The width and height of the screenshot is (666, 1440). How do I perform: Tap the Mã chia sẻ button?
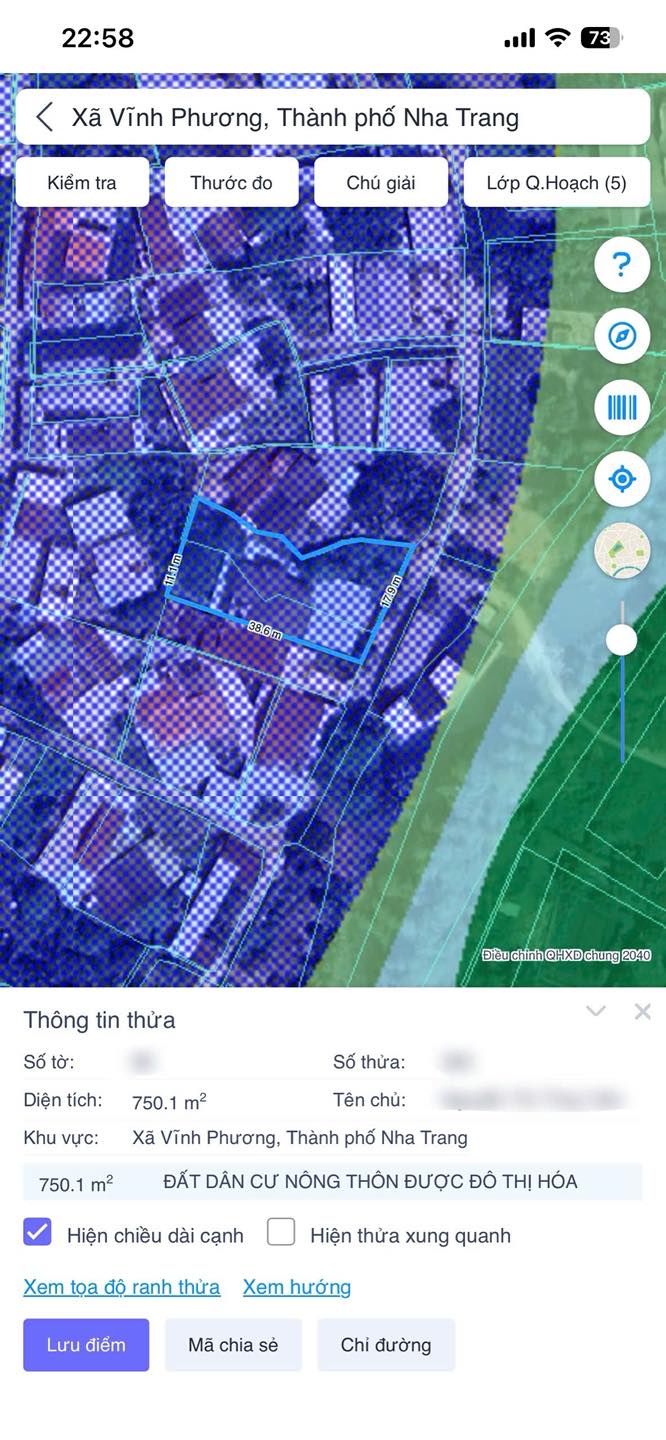pyautogui.click(x=233, y=1345)
